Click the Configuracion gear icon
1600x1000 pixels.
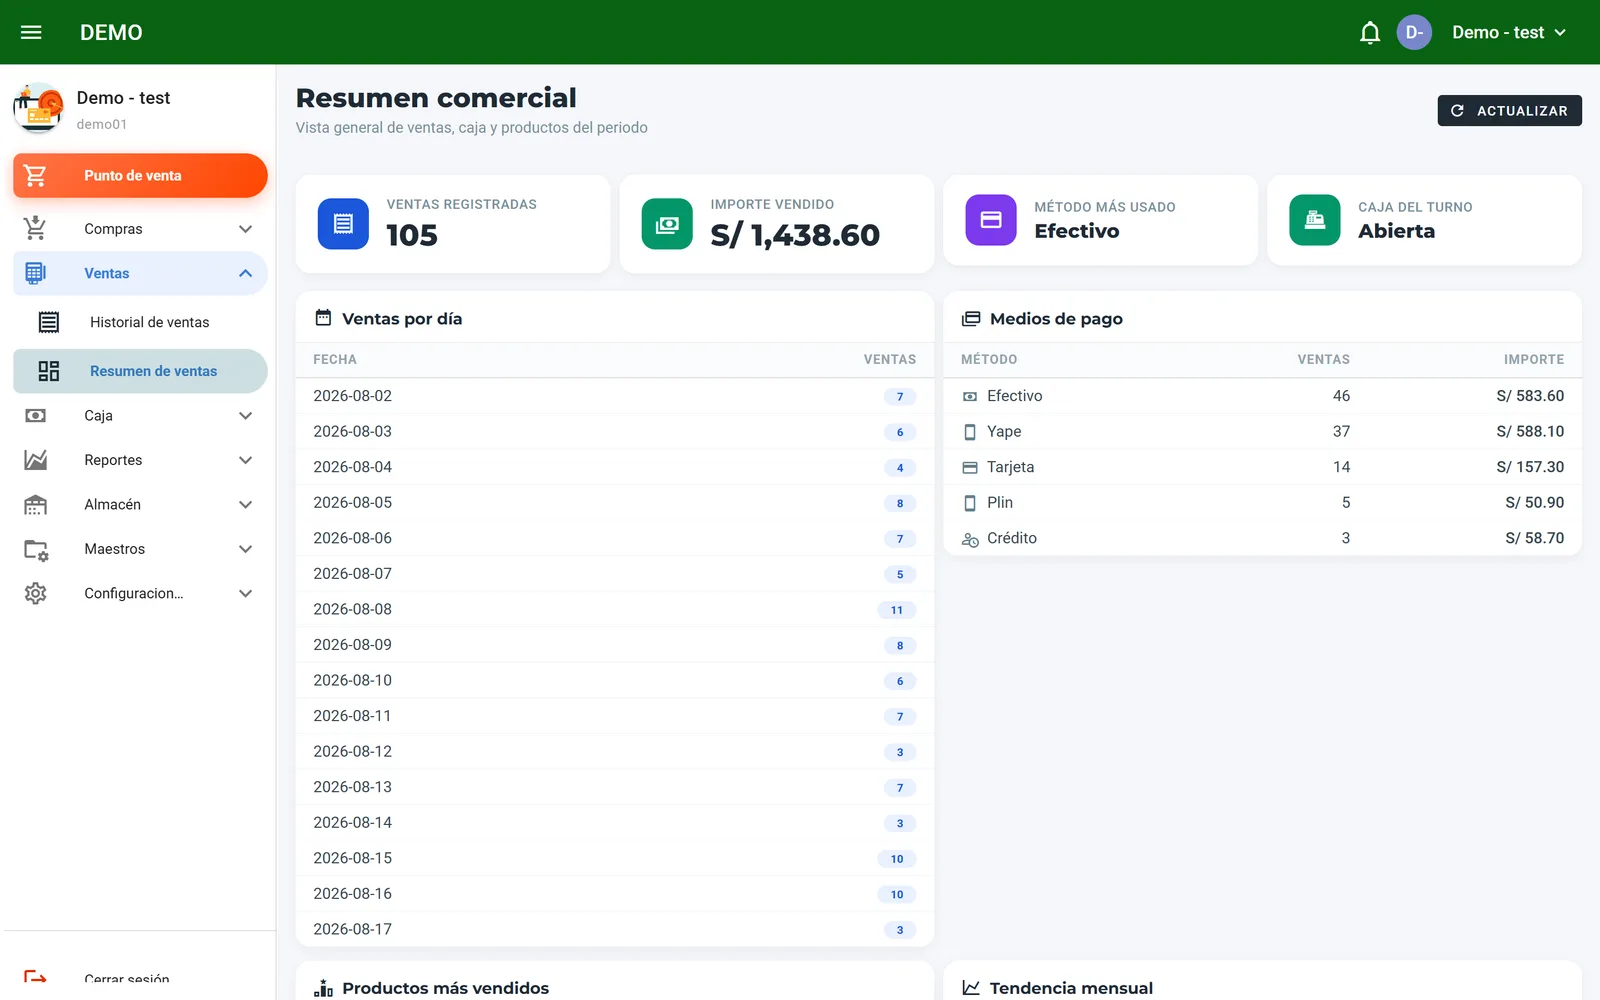click(35, 594)
